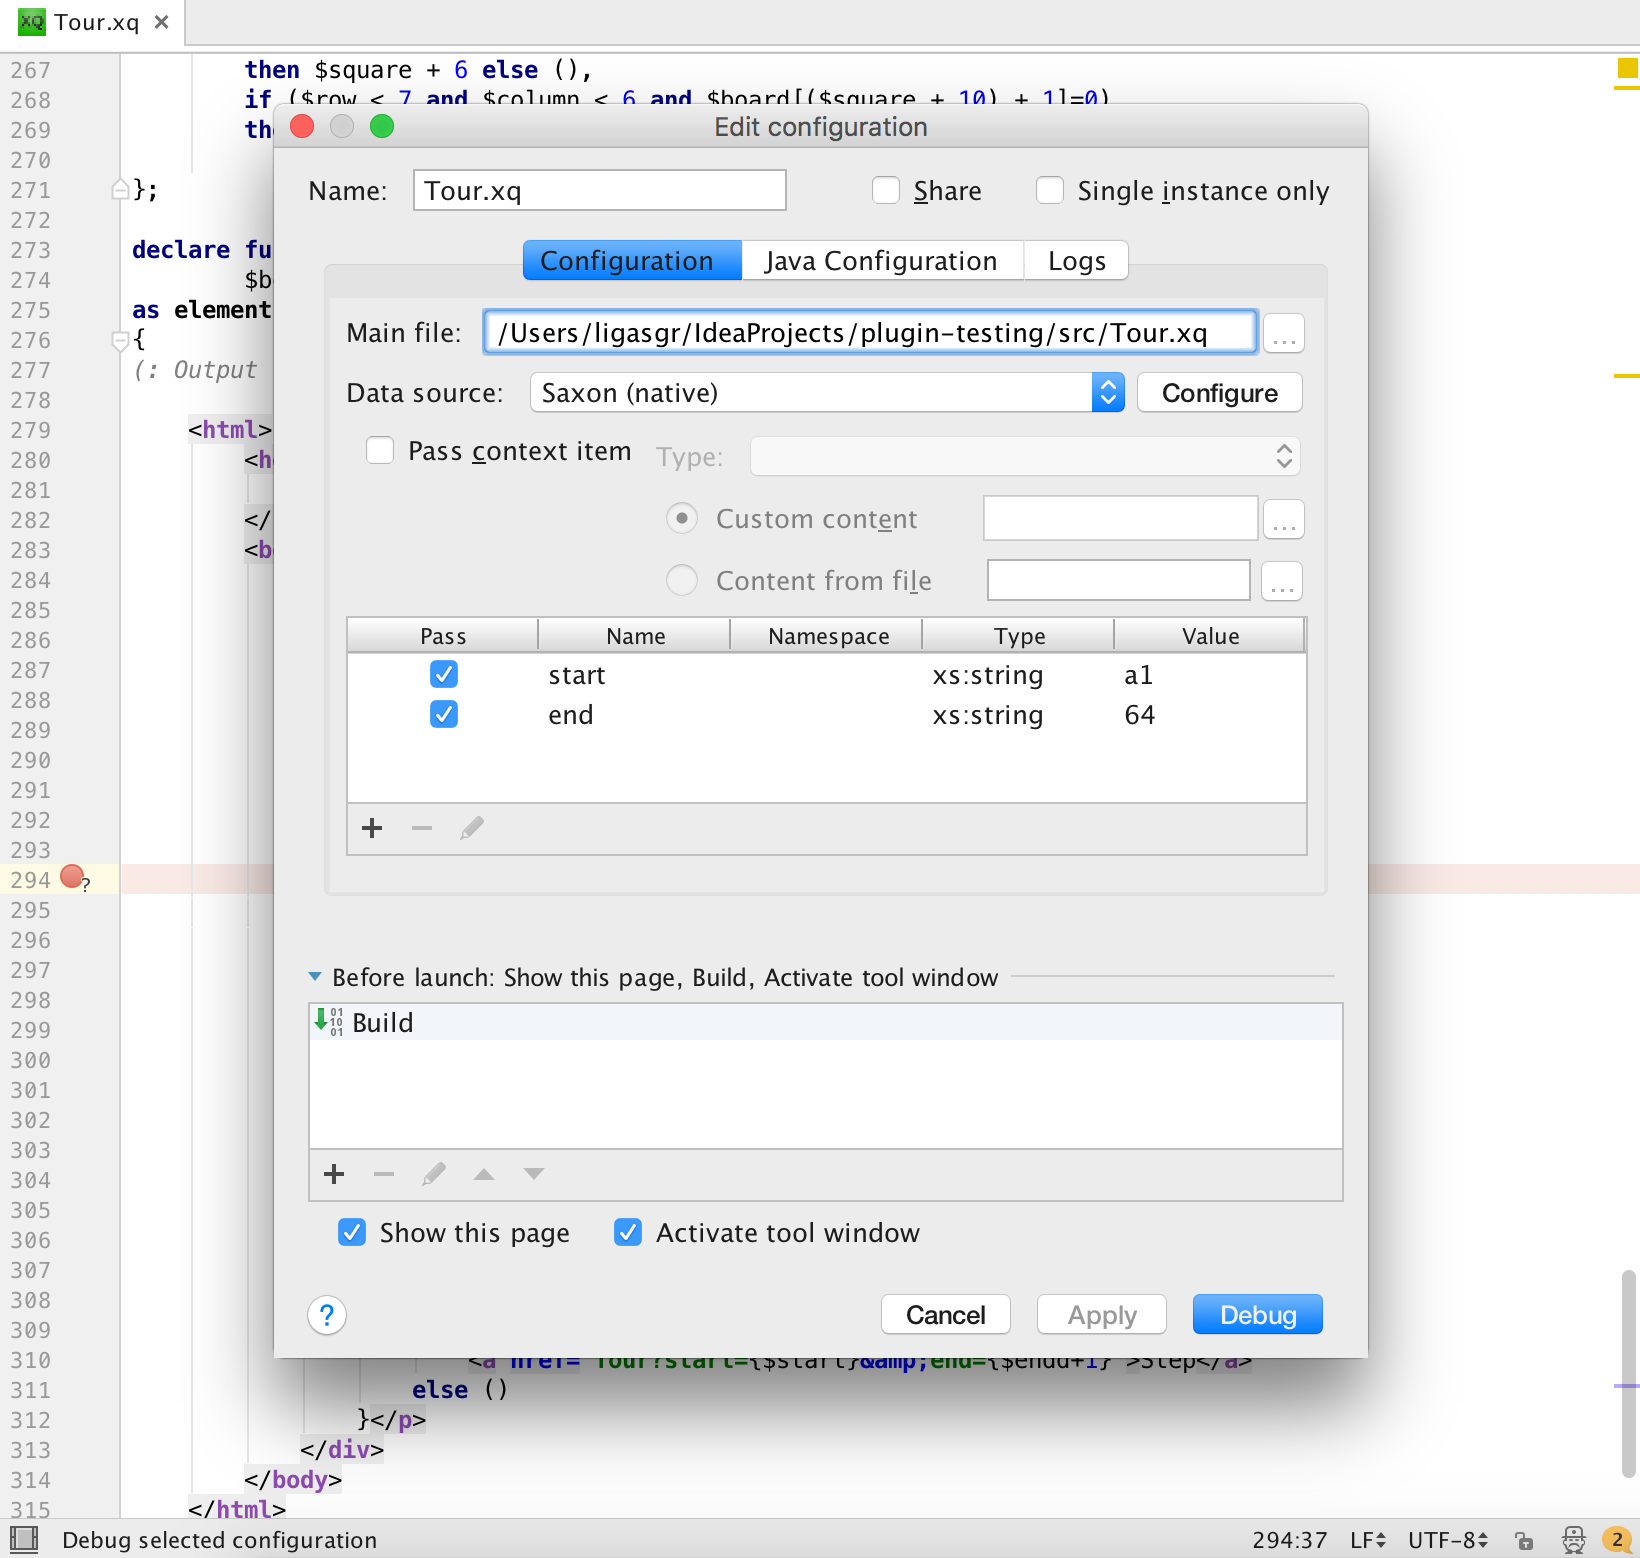Open the Data source dropdown
This screenshot has width=1640, height=1558.
point(827,393)
